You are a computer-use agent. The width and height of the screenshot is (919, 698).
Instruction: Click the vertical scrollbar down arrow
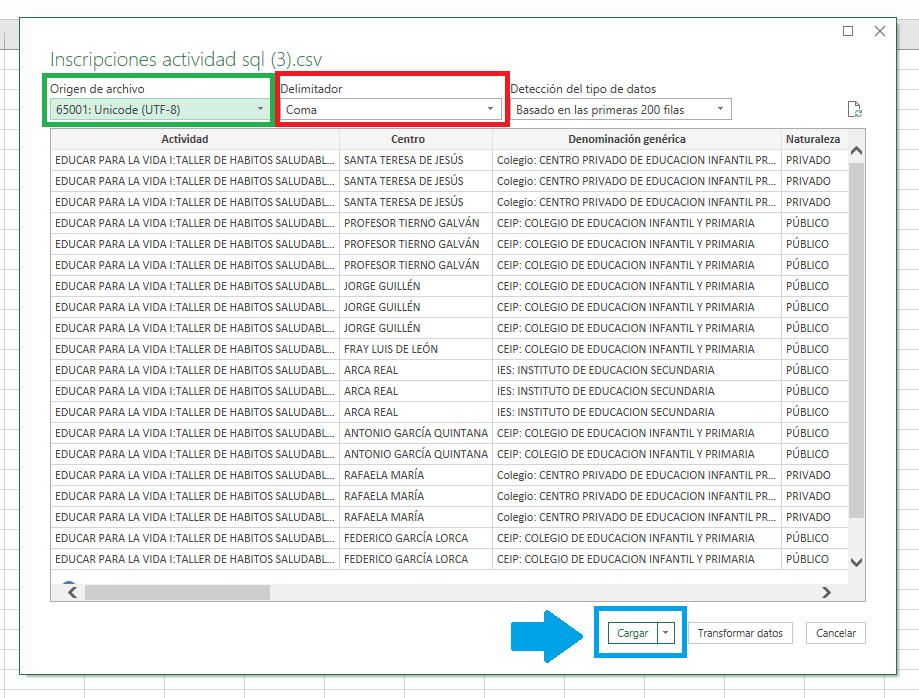[856, 563]
